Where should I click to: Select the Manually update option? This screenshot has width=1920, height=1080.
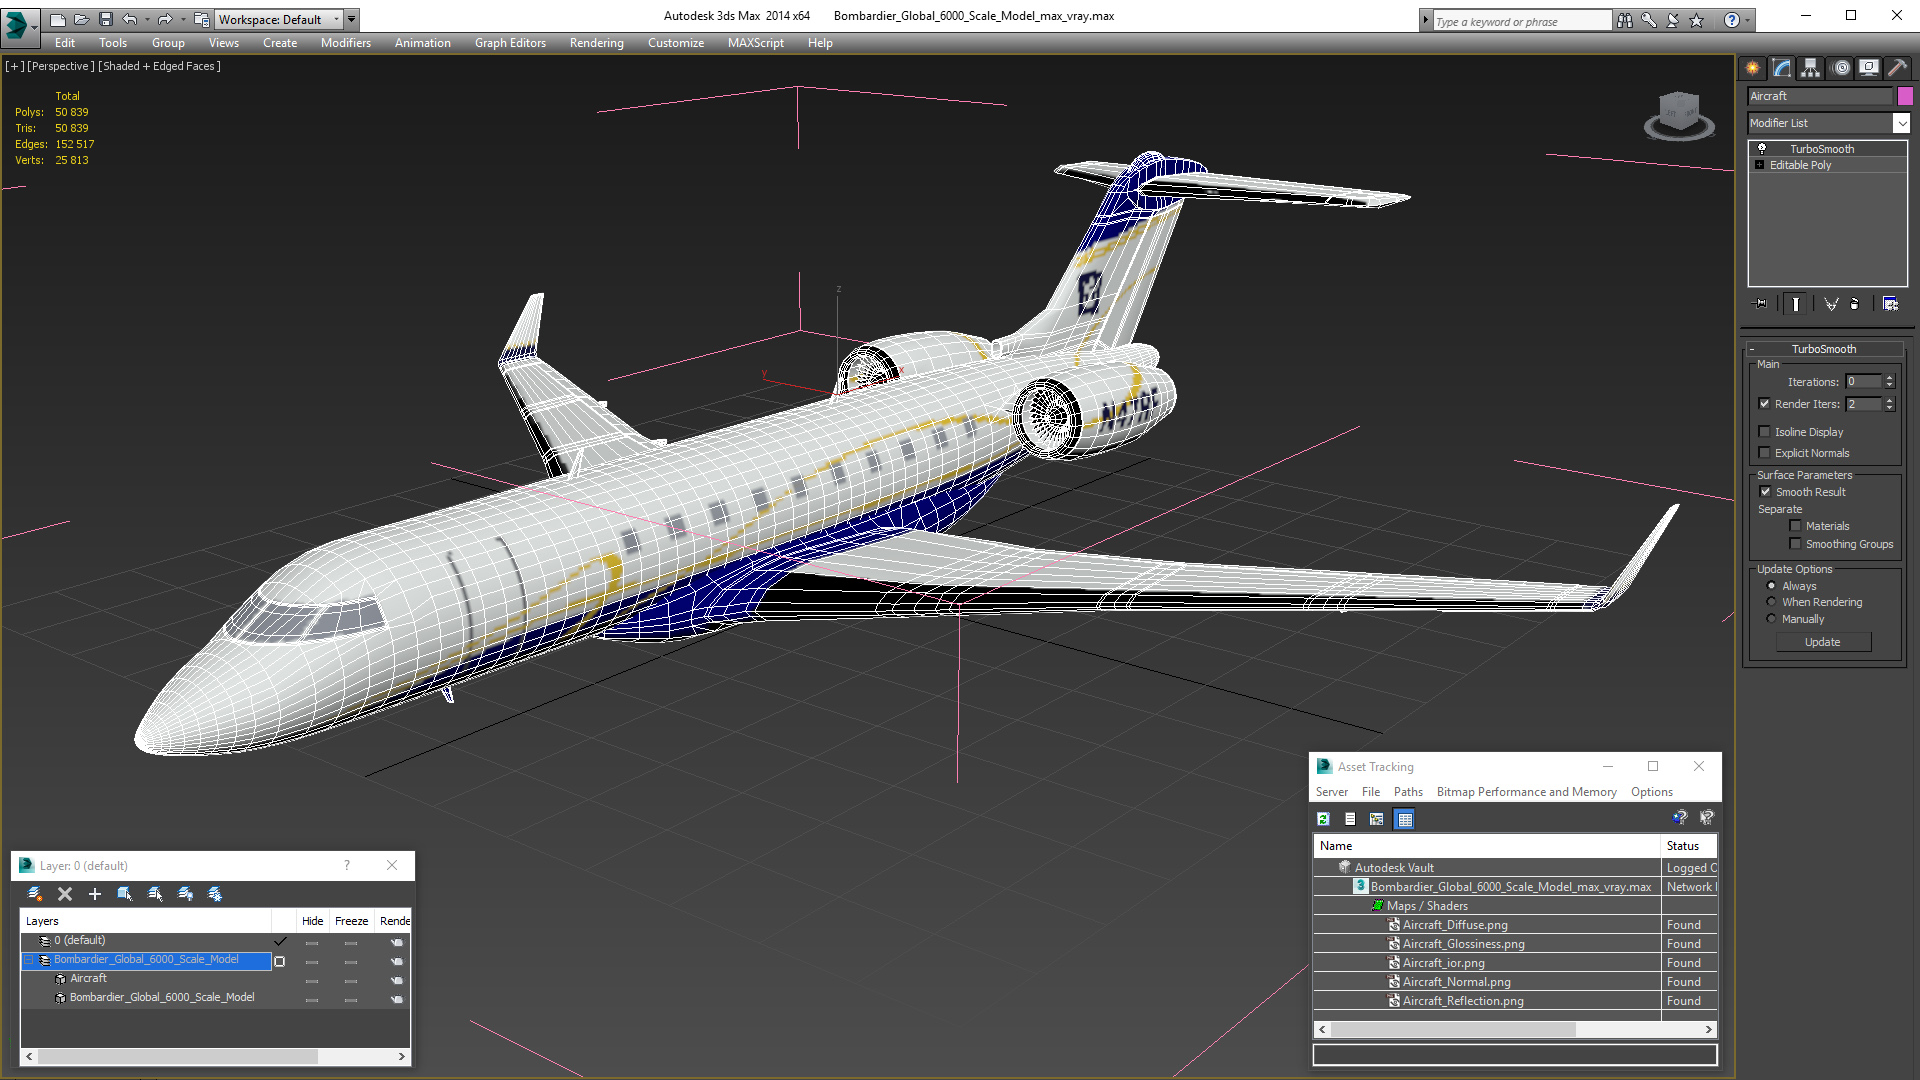click(1772, 619)
